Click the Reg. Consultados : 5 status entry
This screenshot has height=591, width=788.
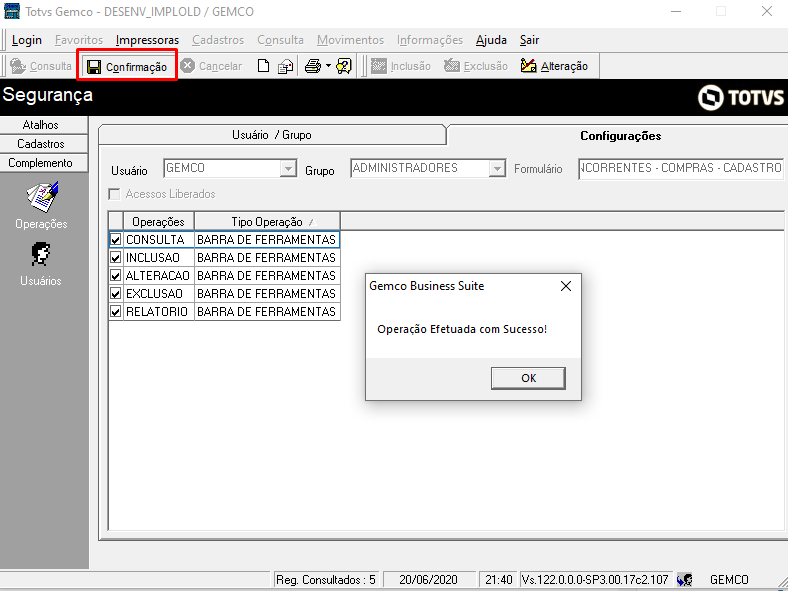pos(327,579)
